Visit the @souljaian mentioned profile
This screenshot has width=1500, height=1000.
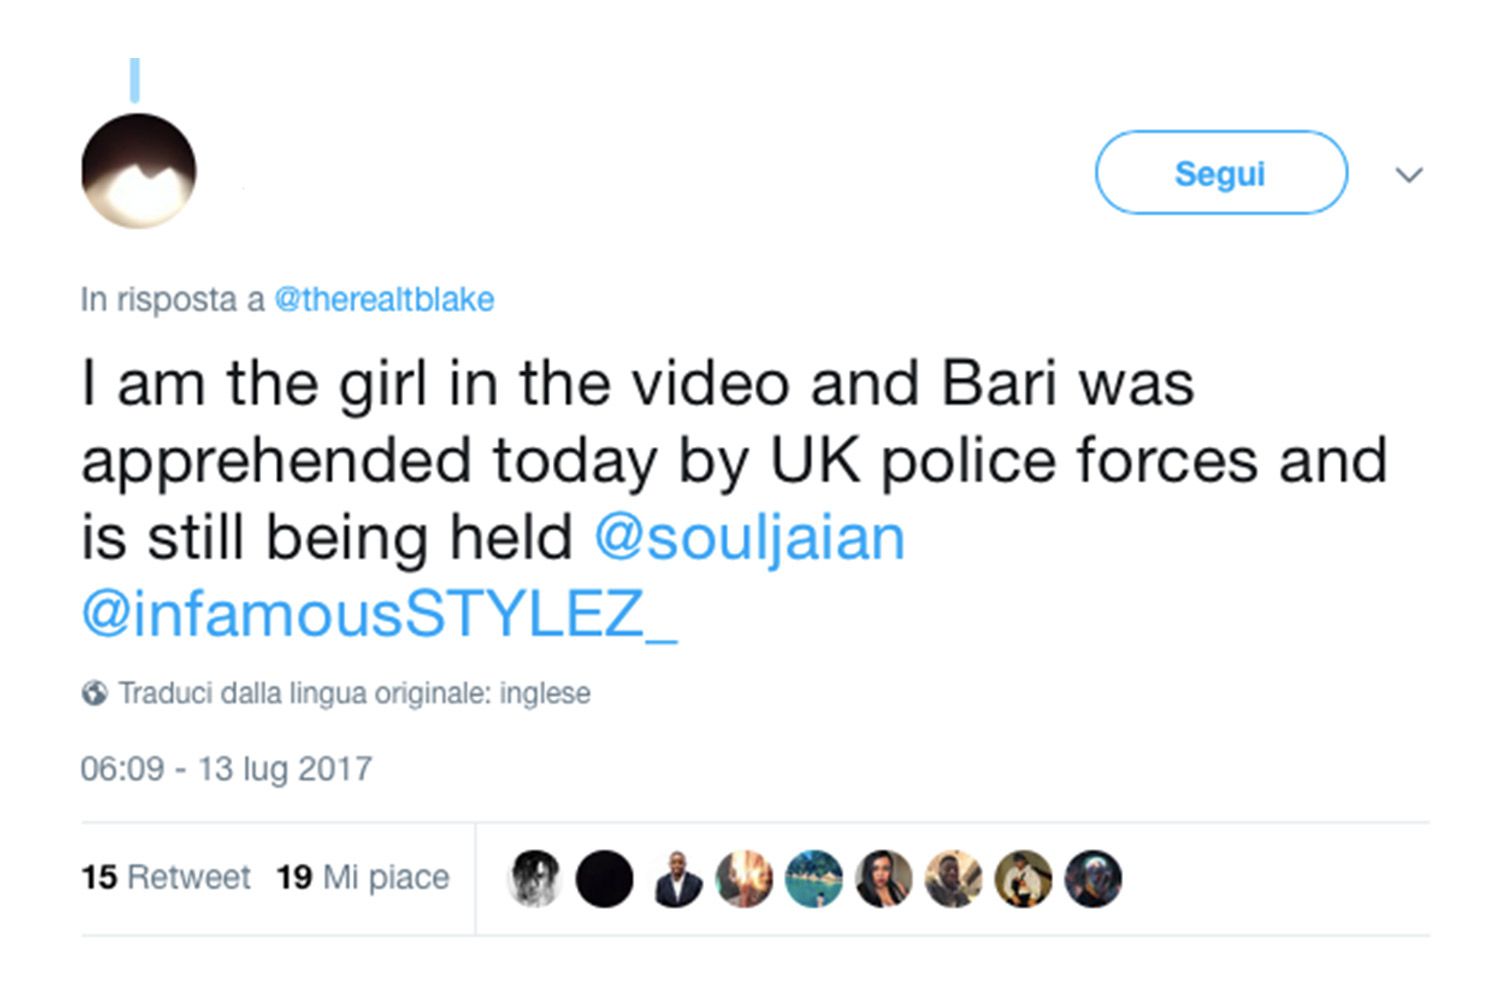tap(749, 538)
